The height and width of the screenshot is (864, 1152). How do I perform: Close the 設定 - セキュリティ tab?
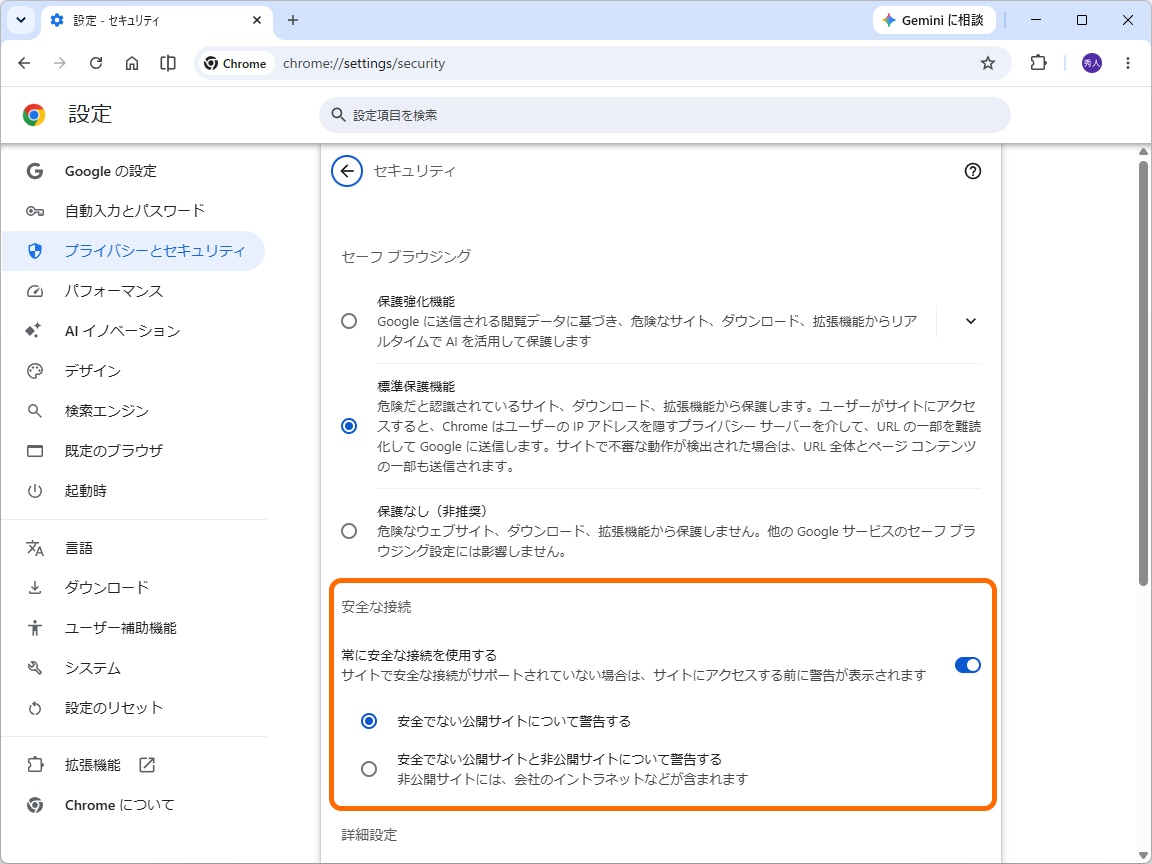257,21
